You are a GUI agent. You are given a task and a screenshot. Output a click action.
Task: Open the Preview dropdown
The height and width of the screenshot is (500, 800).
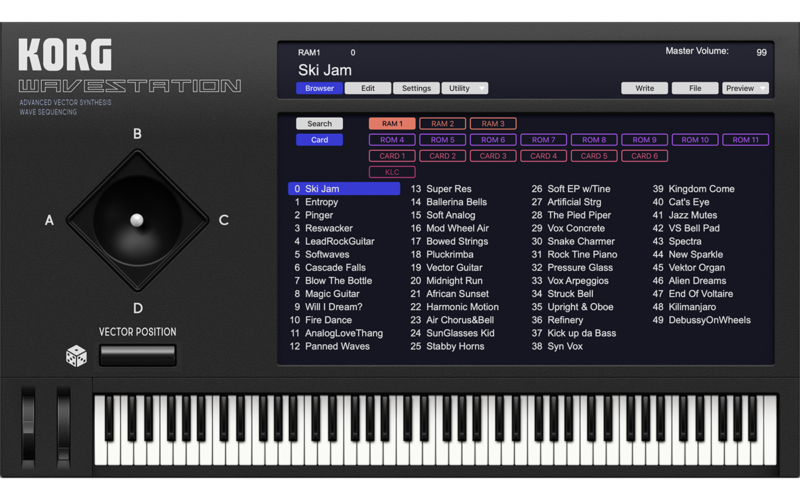745,88
